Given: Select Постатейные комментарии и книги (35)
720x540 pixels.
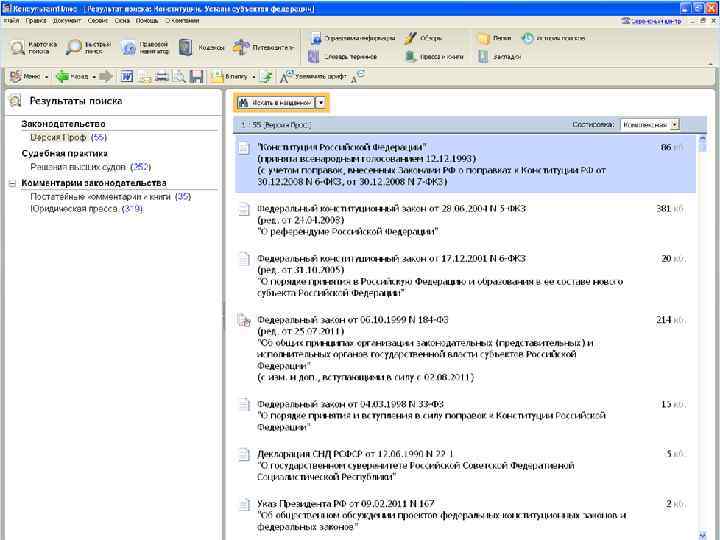Looking at the screenshot, I should (111, 197).
